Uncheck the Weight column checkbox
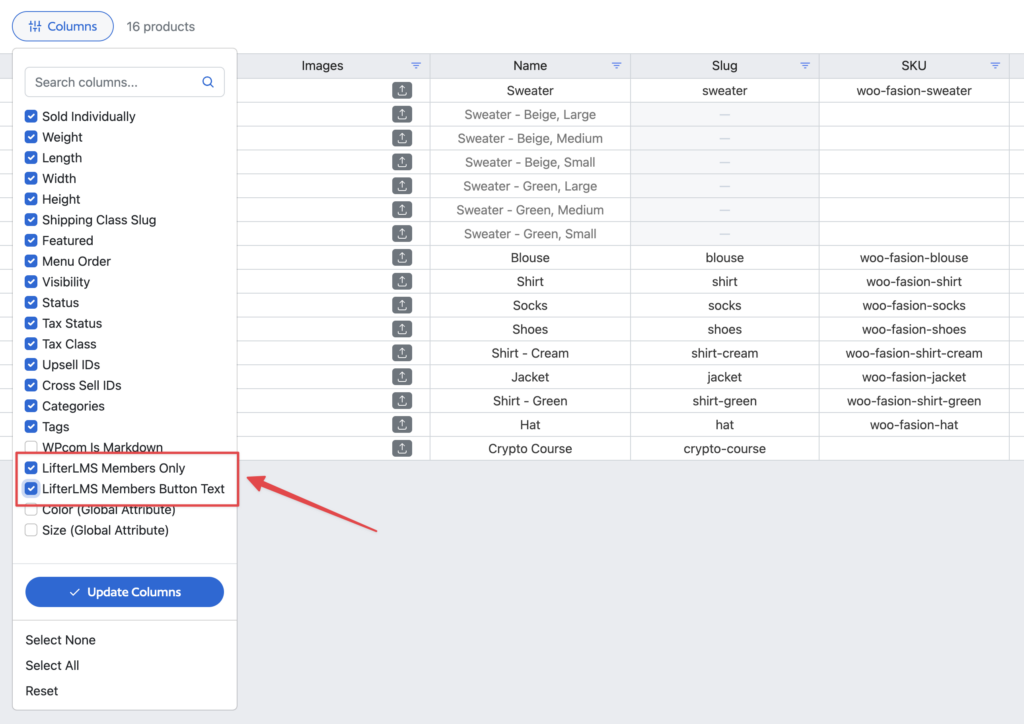 point(31,137)
